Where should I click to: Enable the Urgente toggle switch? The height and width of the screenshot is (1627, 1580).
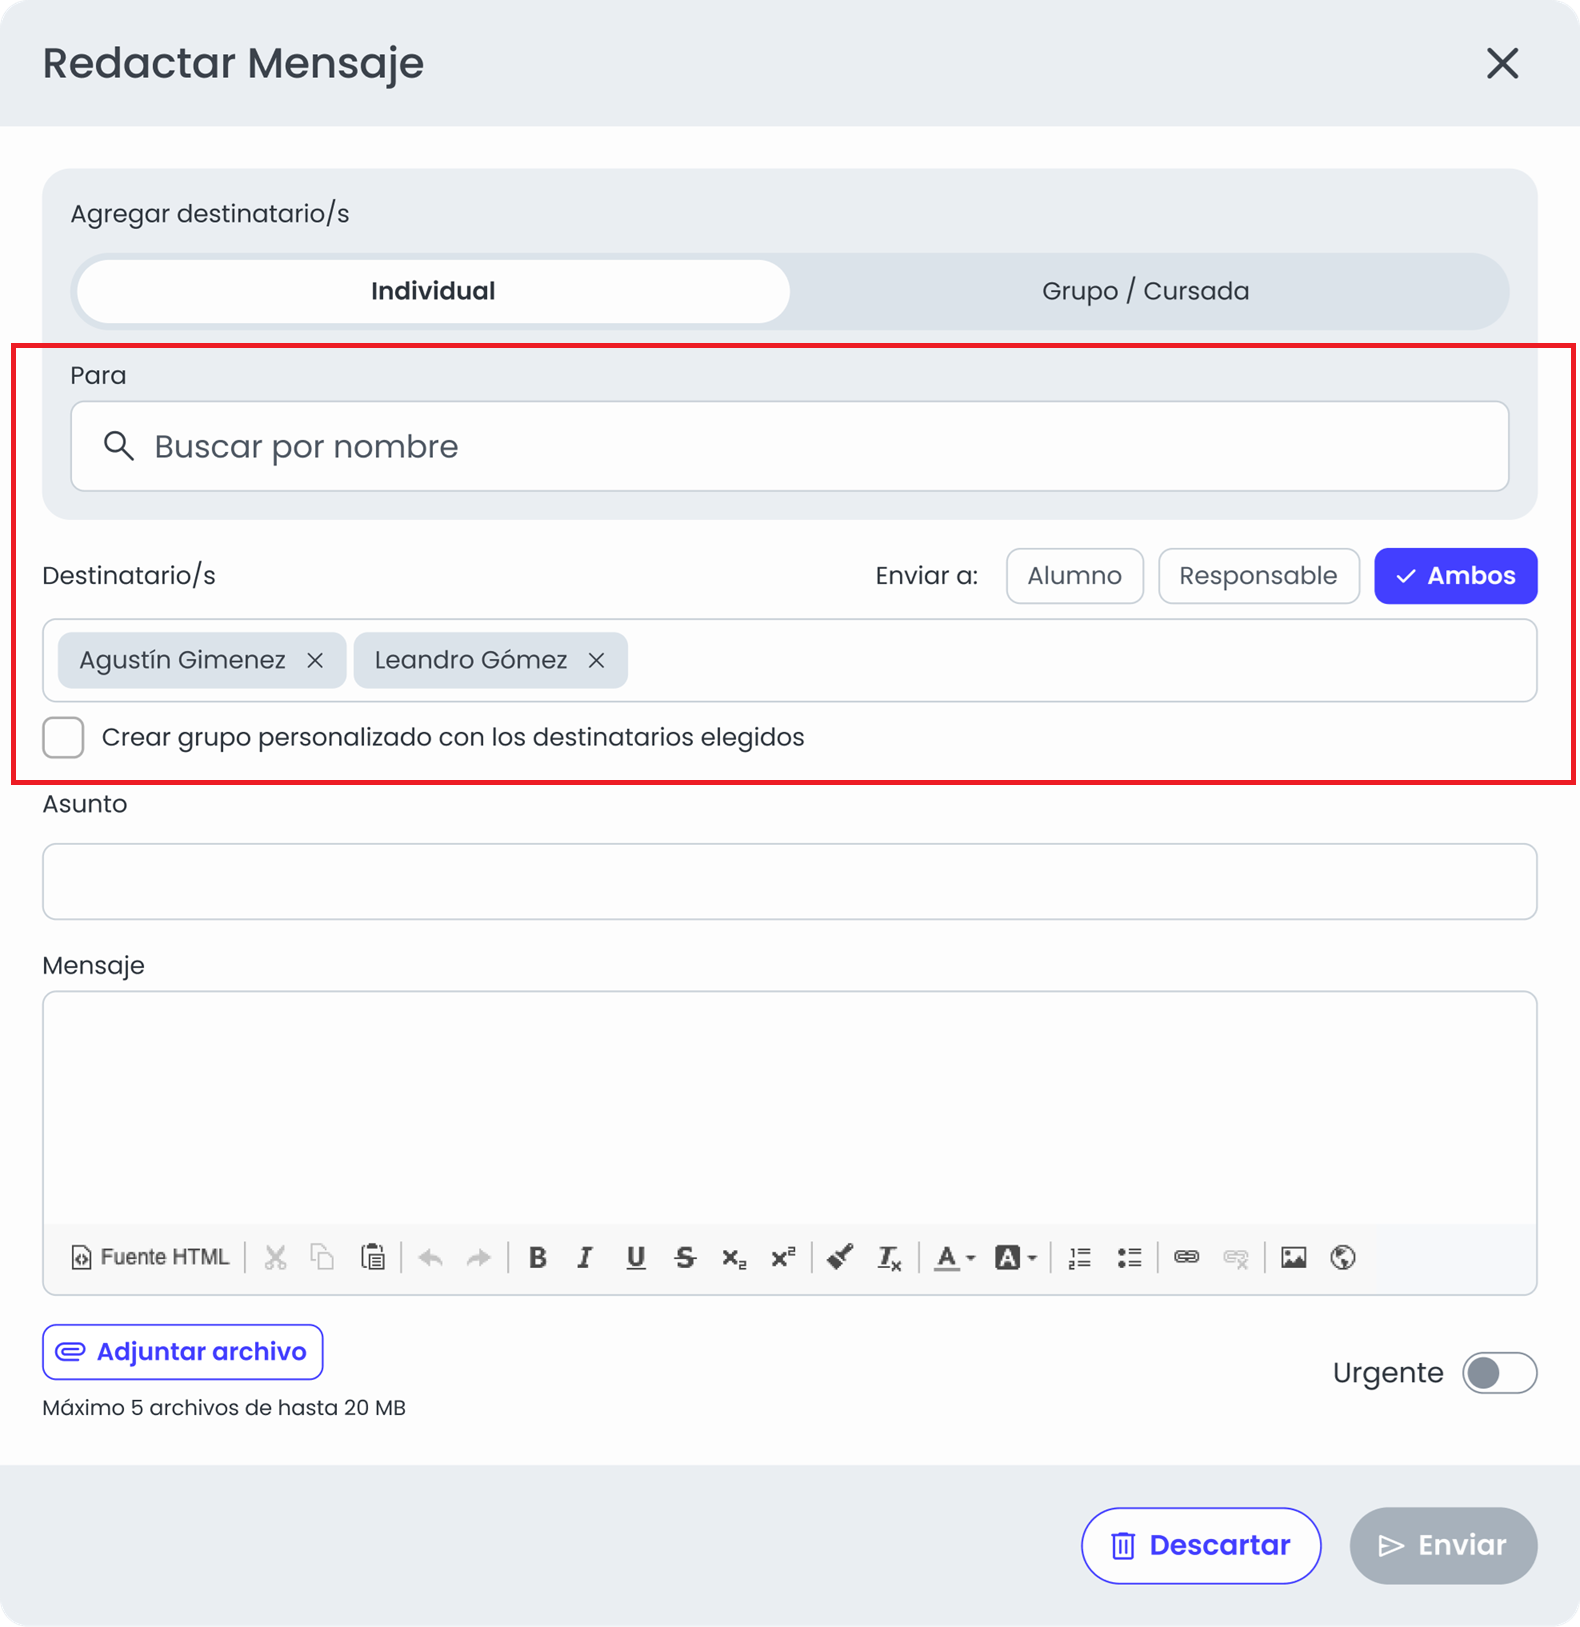(x=1499, y=1373)
